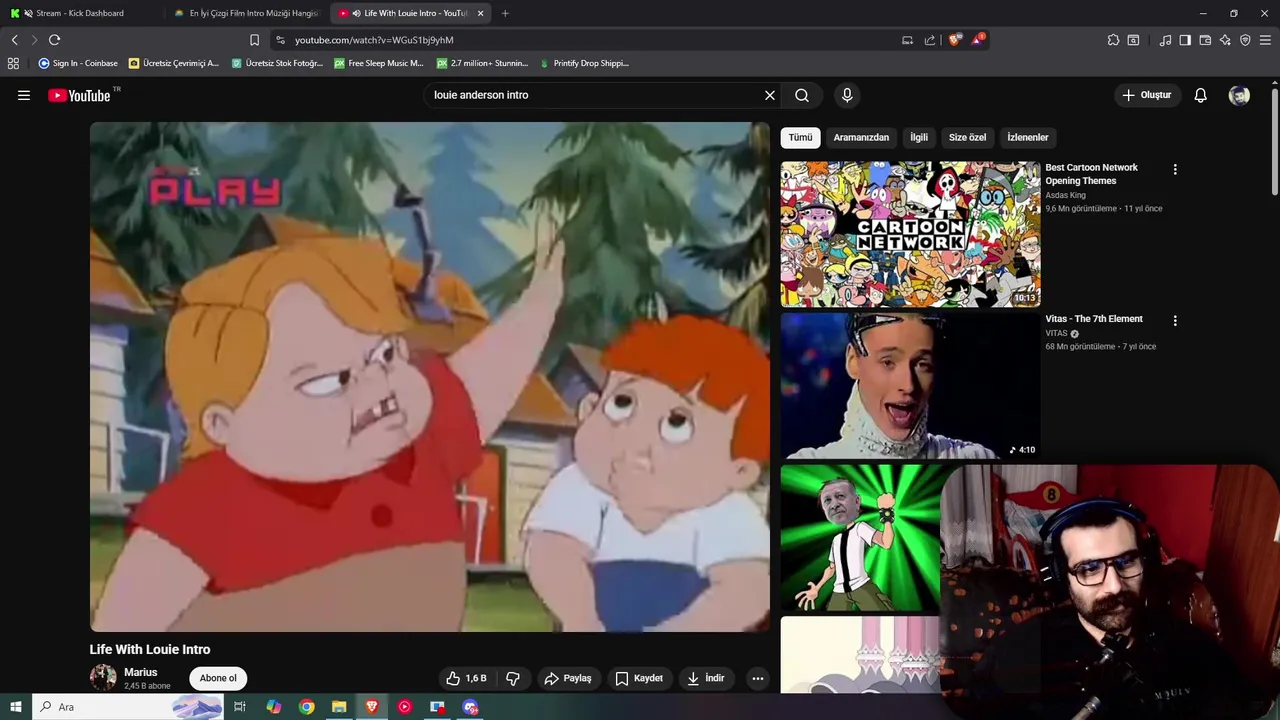This screenshot has height=720, width=1280.
Task: Click the picture-in-picture icon in the address bar
Action: tap(907, 40)
